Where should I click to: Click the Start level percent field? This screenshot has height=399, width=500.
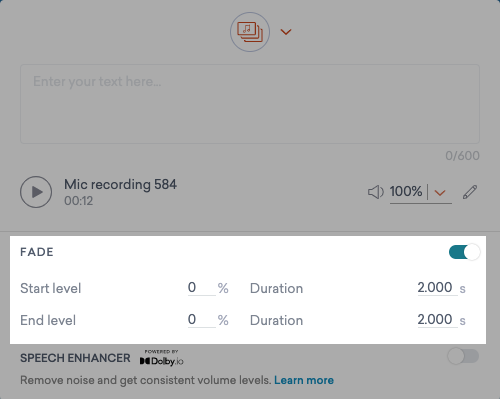click(201, 288)
